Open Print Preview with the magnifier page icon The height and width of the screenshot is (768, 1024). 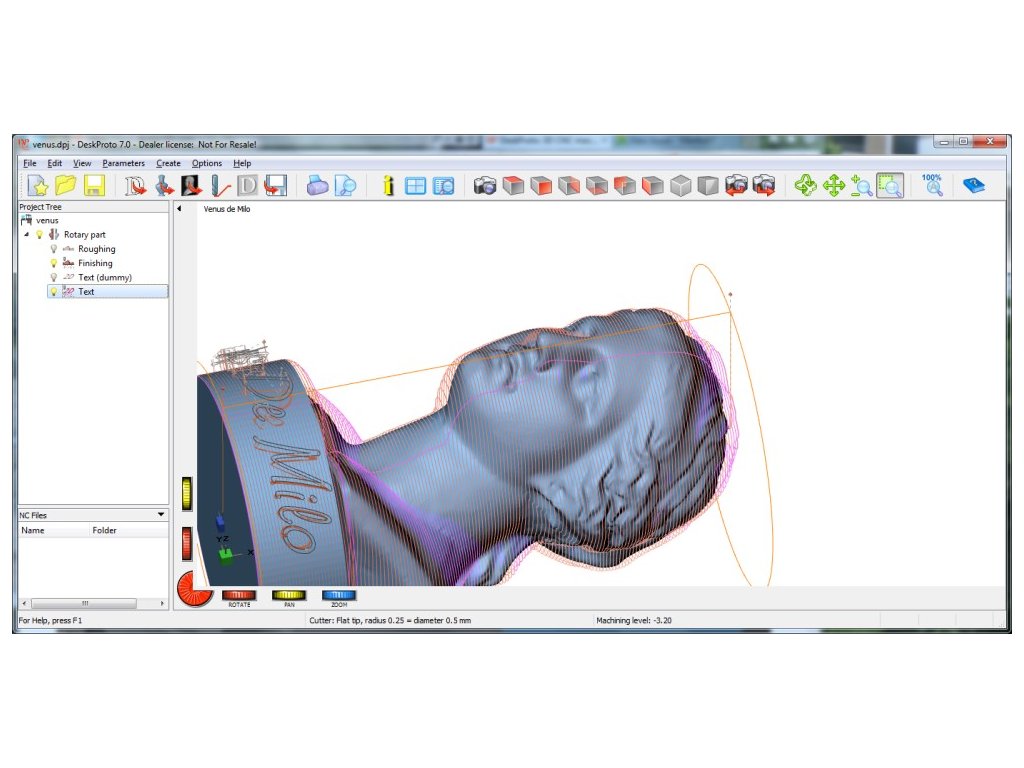(x=345, y=186)
